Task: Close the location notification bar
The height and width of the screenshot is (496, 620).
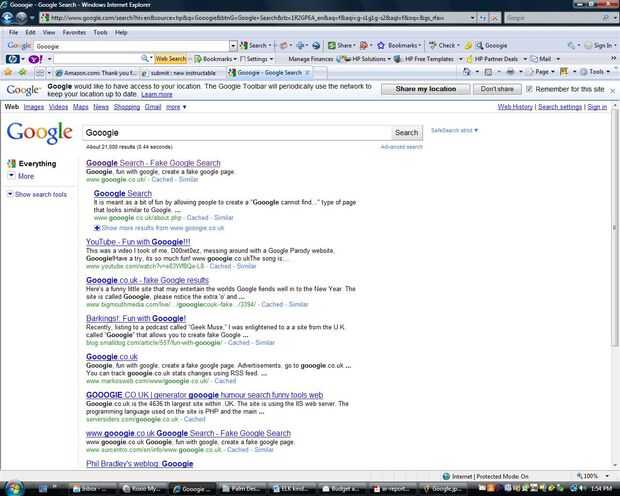Action: [612, 91]
